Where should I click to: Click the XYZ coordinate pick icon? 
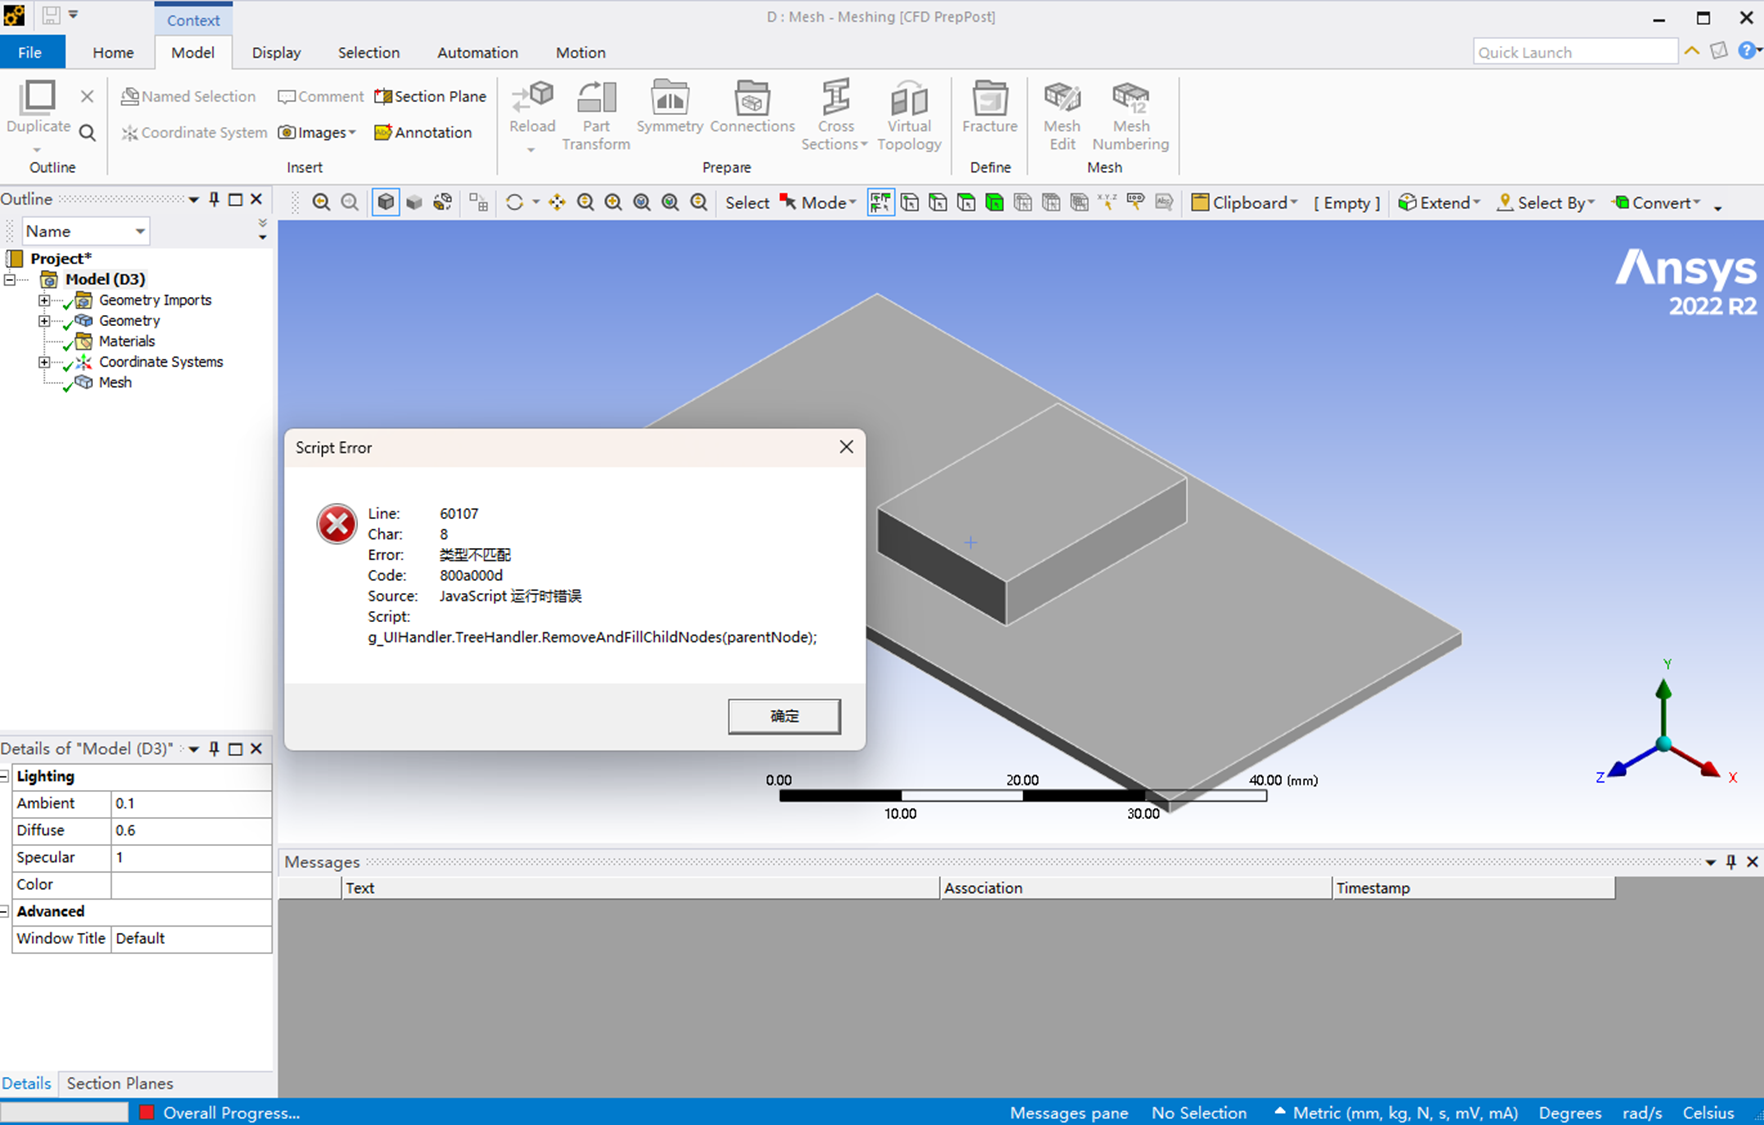1107,202
